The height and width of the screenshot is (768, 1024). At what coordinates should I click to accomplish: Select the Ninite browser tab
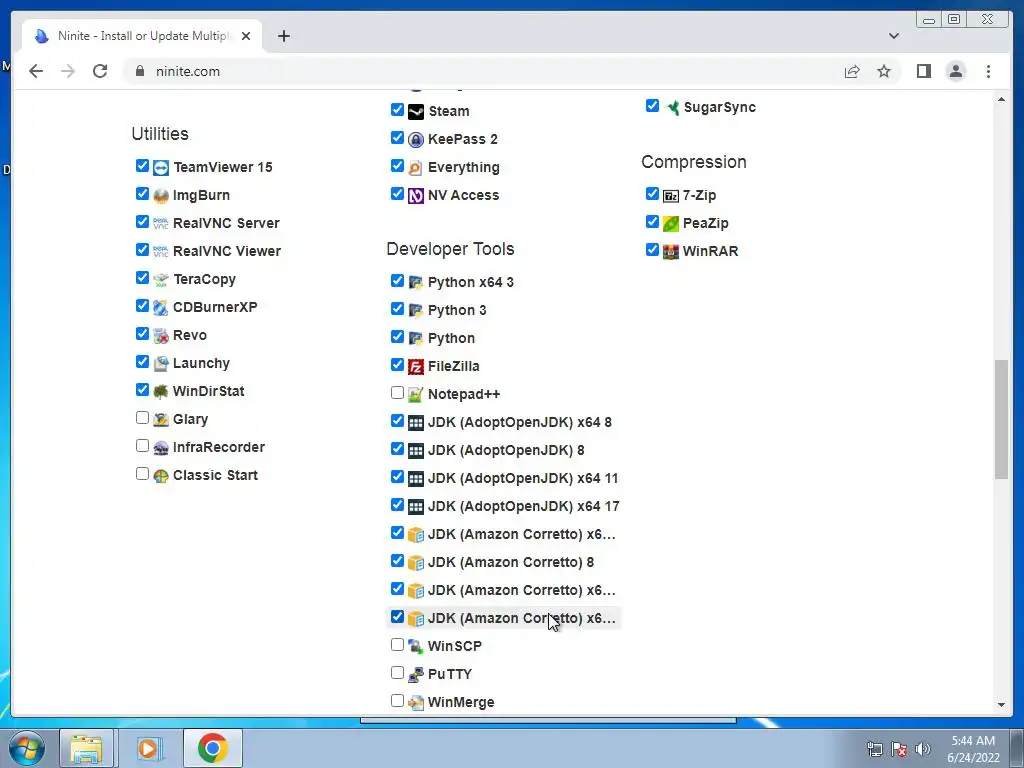[x=142, y=36]
